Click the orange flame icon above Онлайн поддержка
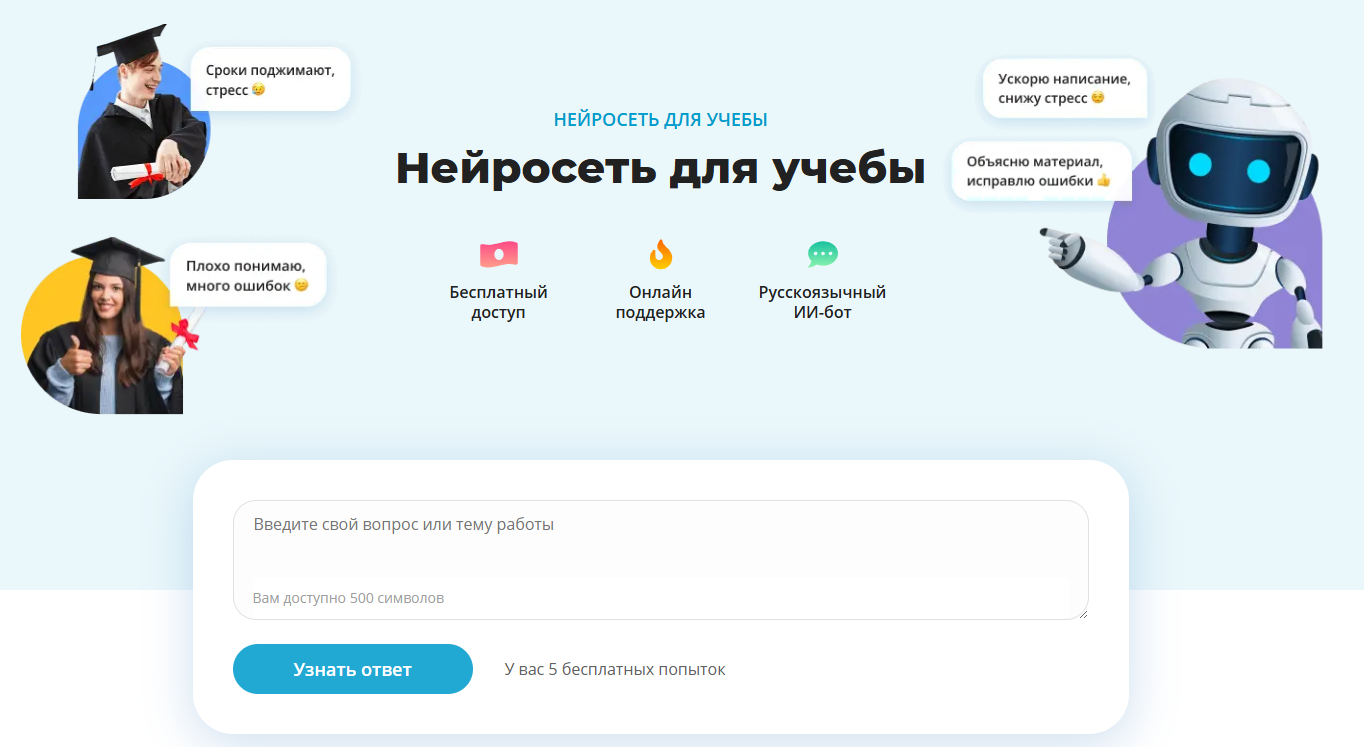Viewport: 1364px width, 747px height. 660,255
